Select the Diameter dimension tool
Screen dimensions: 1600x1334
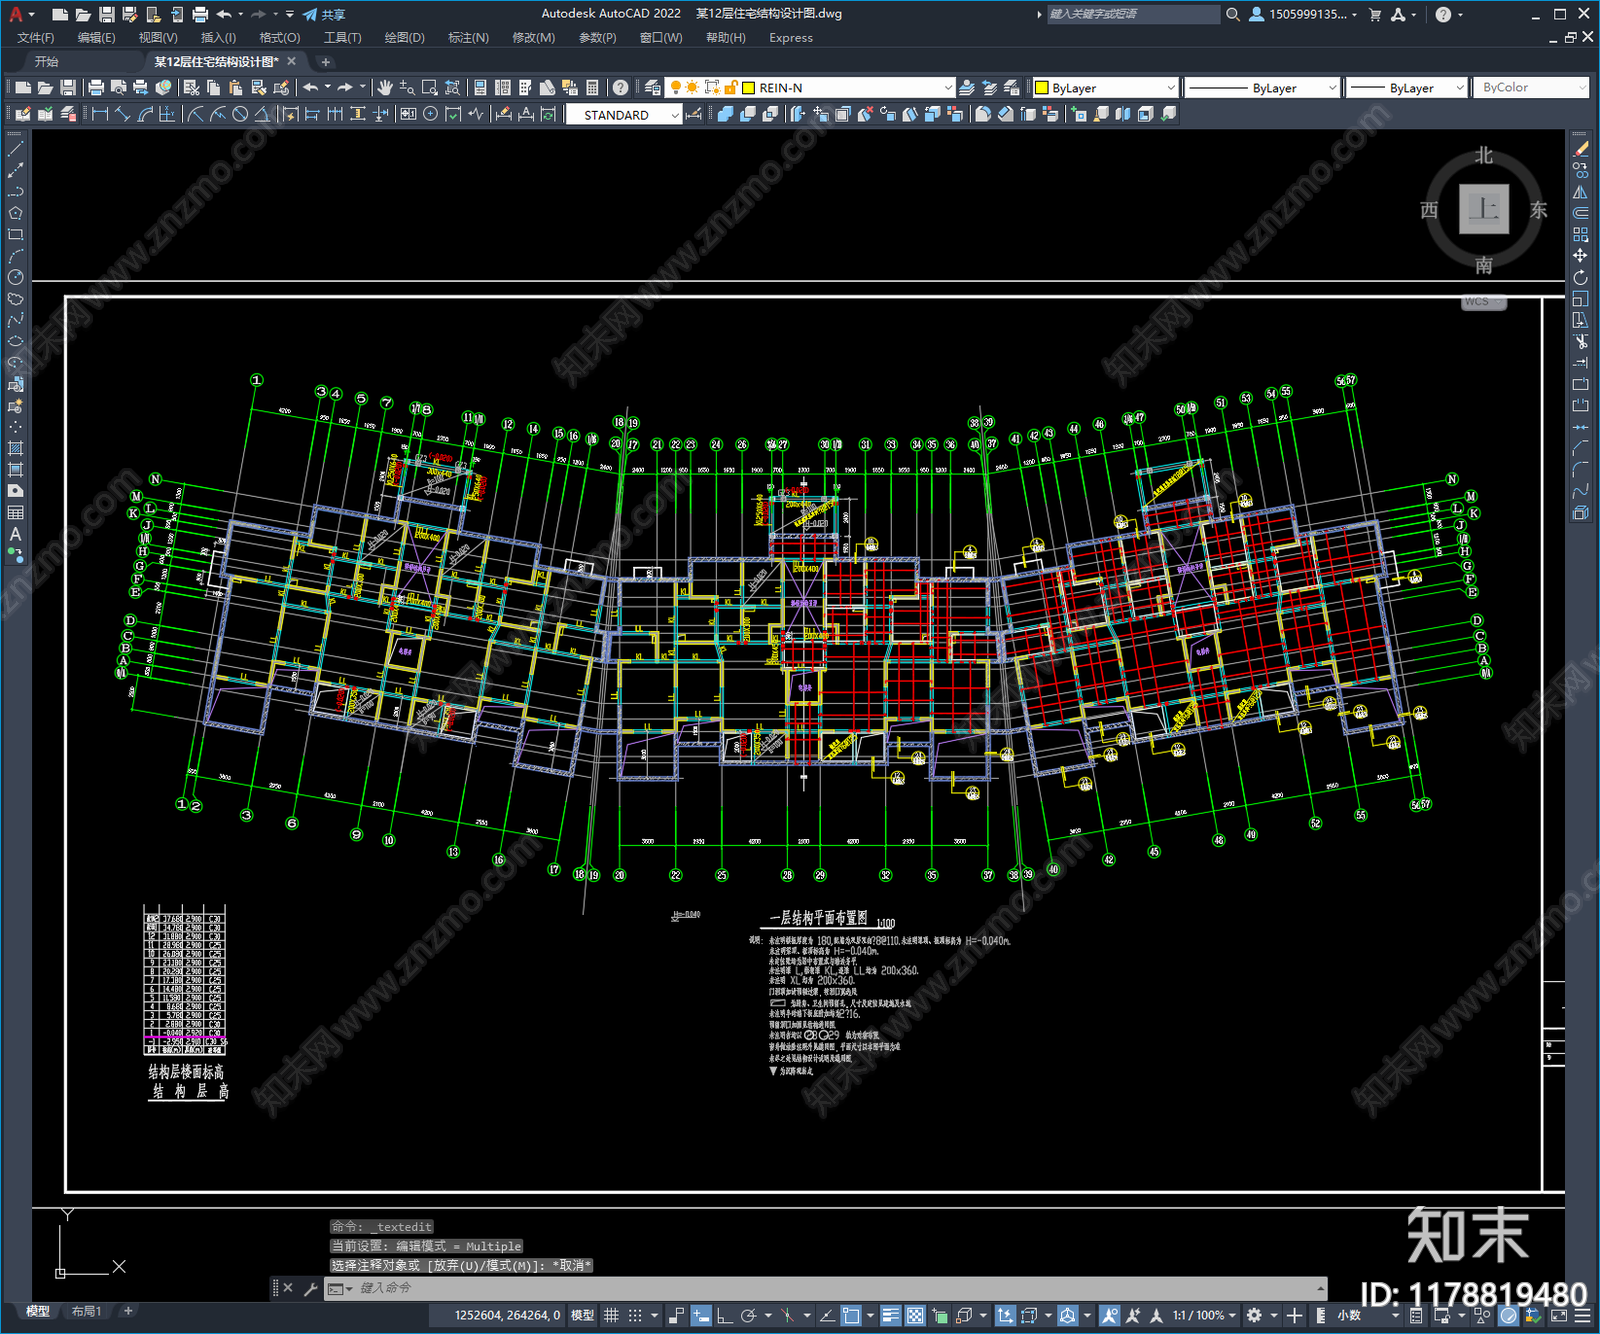coord(240,114)
